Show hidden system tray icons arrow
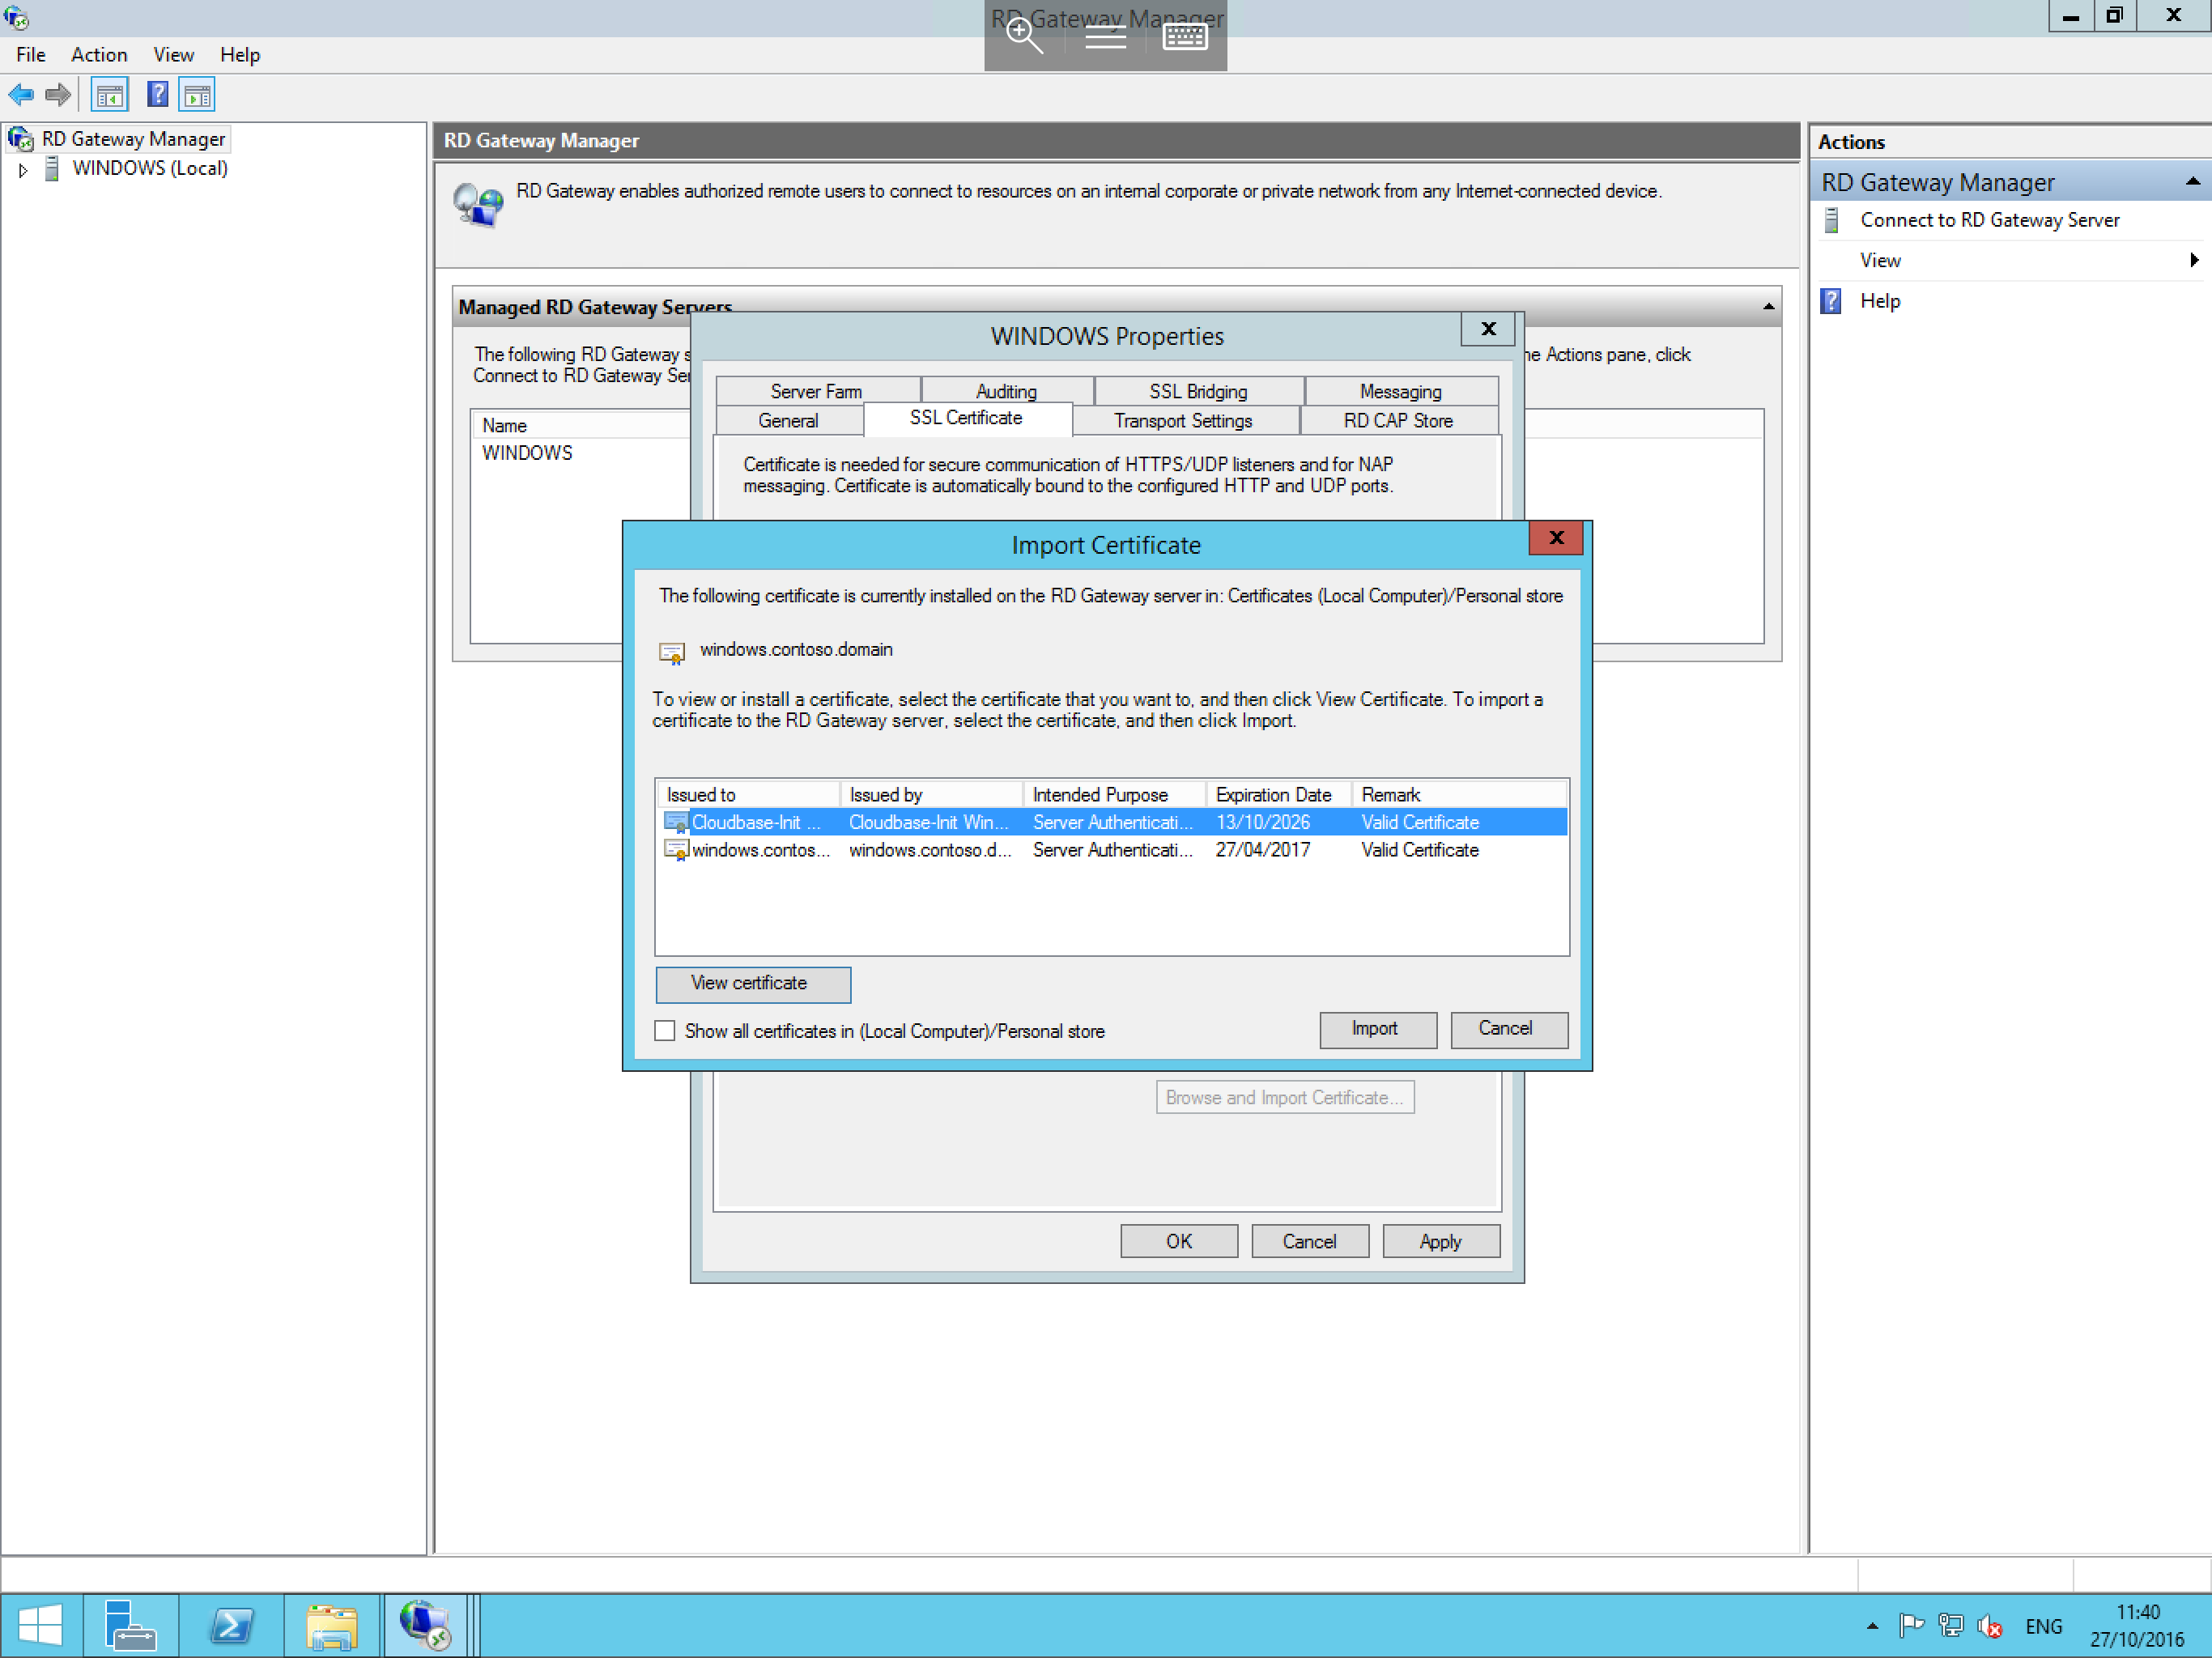The width and height of the screenshot is (2212, 1658). [1872, 1626]
